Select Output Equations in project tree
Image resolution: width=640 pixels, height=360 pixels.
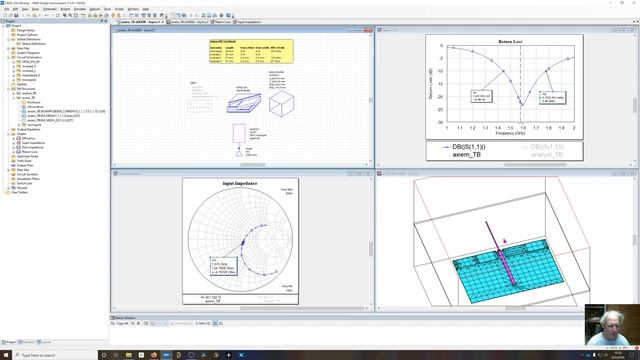pyautogui.click(x=28, y=129)
